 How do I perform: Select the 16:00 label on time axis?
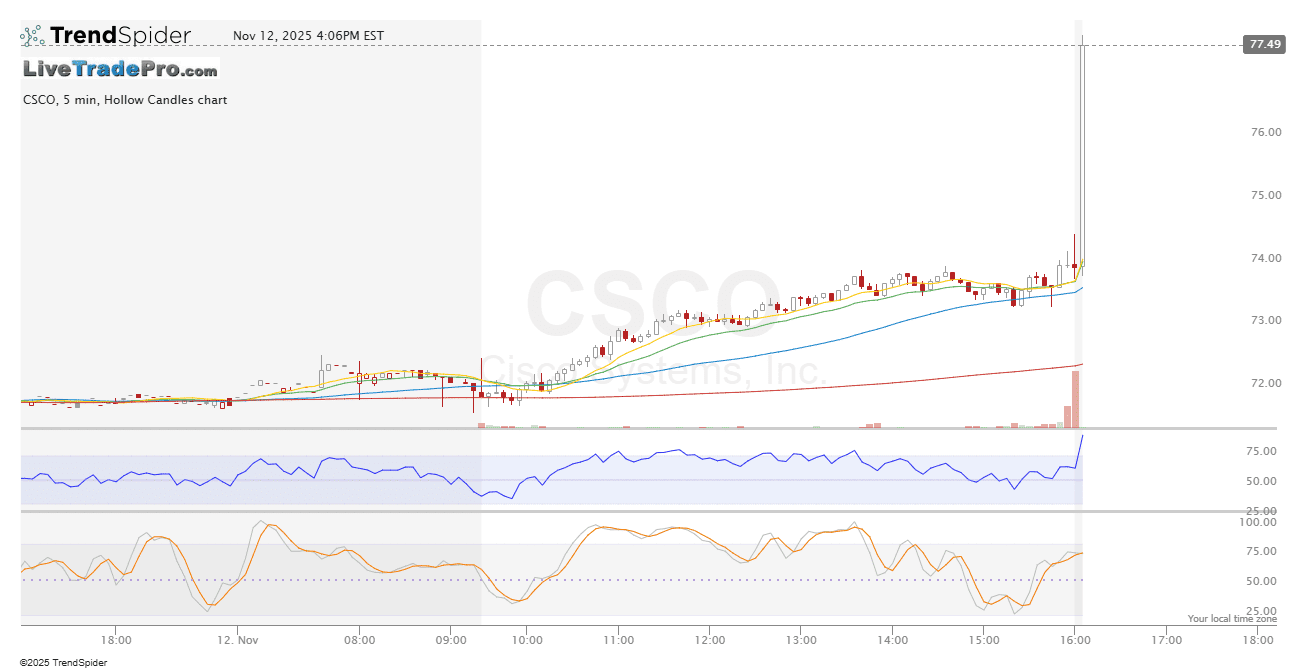point(1074,639)
